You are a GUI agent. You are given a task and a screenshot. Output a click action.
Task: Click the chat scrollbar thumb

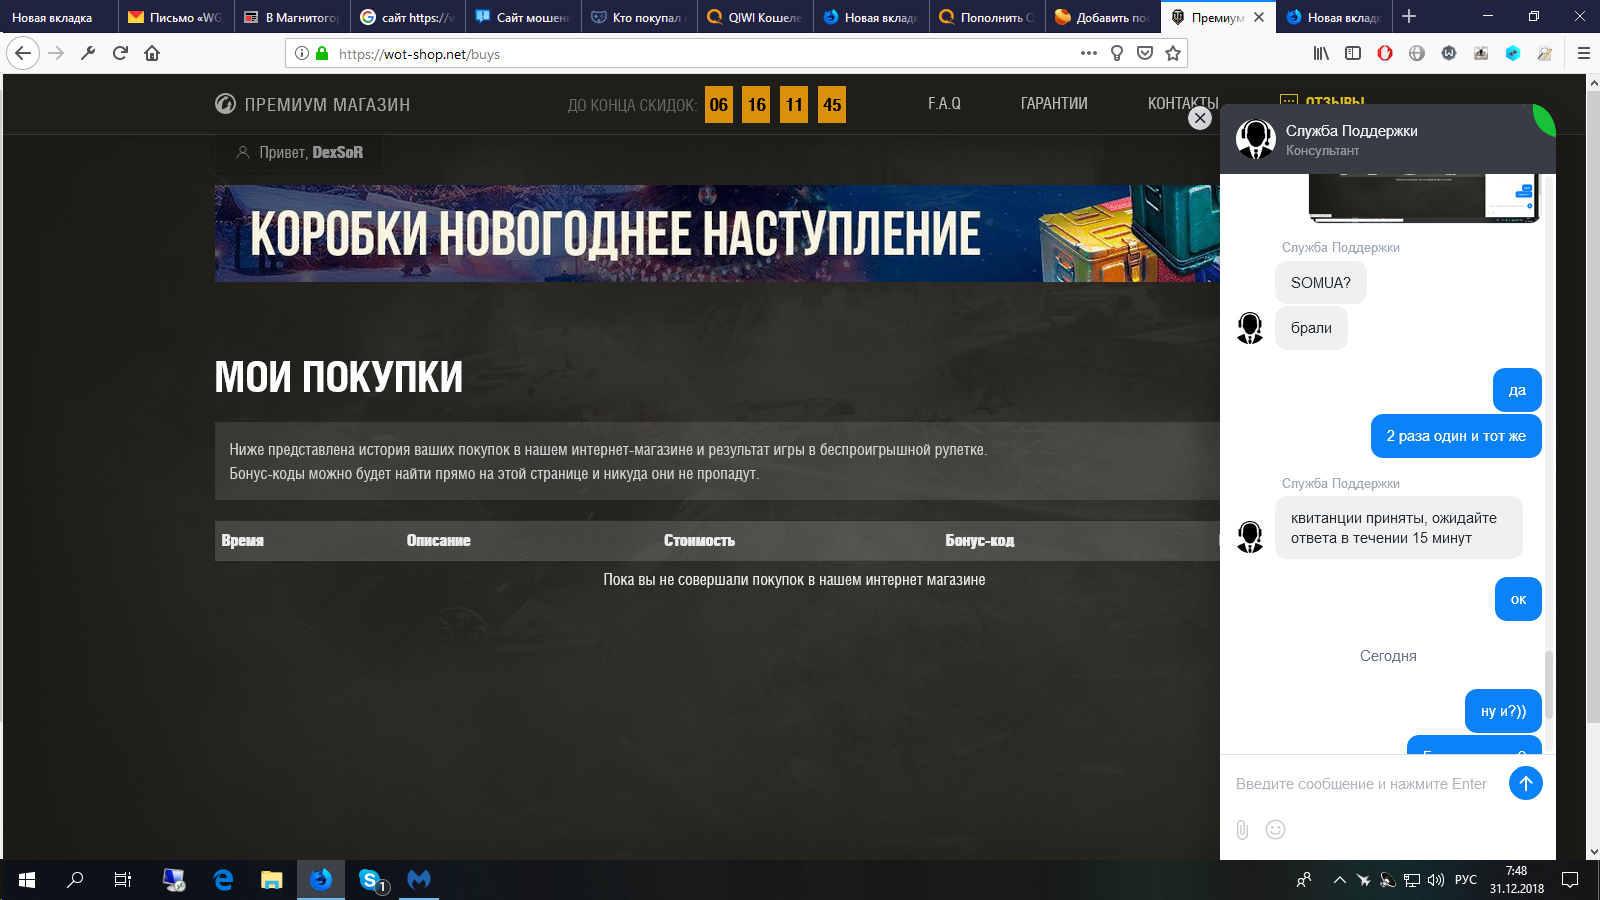(1549, 685)
